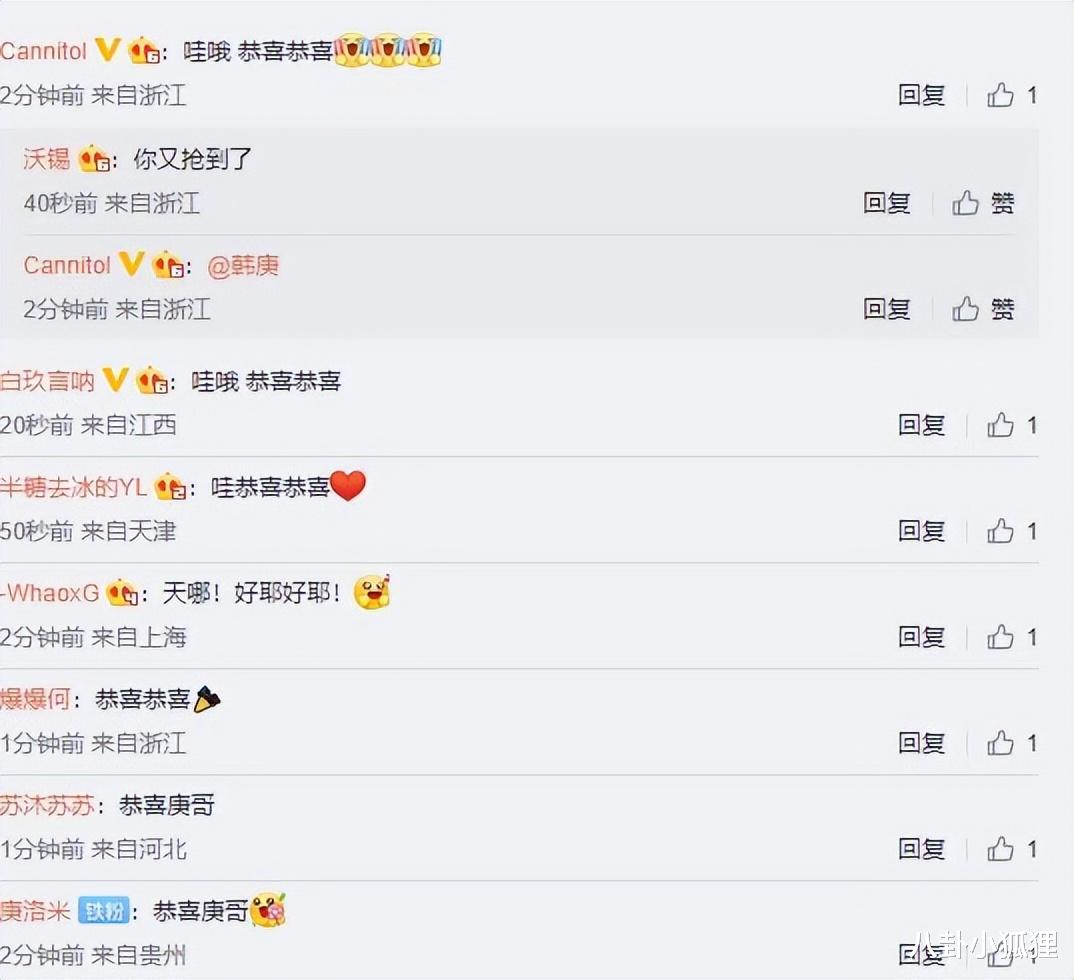The height and width of the screenshot is (980, 1074).
Task: Open 白玖言呐's user profile
Action: [47, 381]
